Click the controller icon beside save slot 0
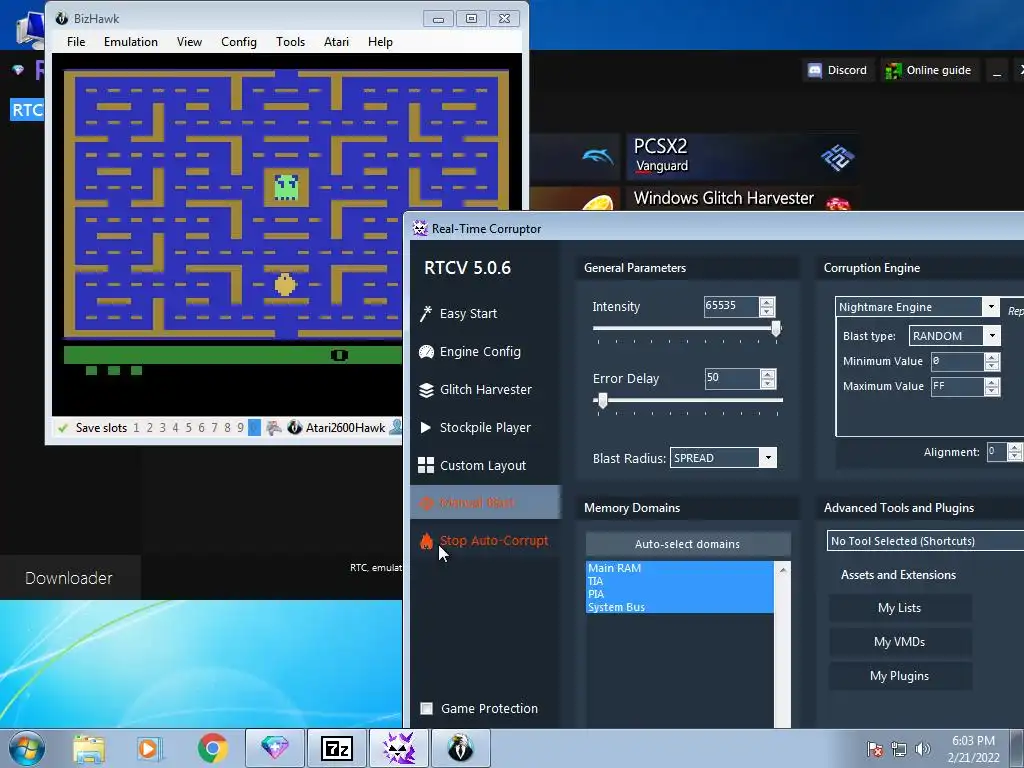The width and height of the screenshot is (1024, 768). 274,428
